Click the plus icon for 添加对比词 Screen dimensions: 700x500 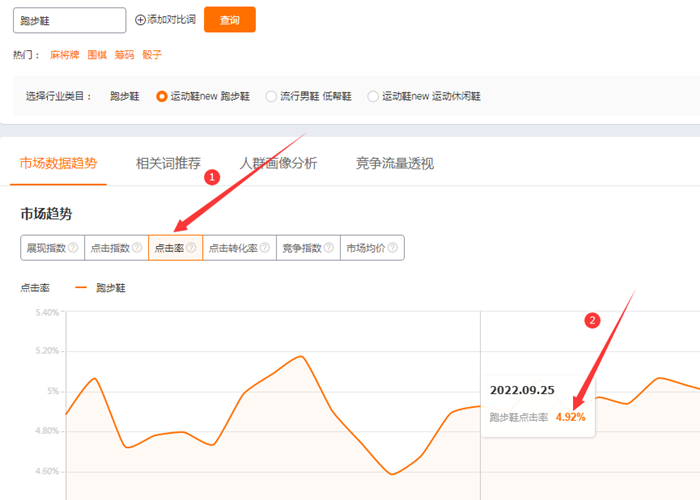point(140,20)
